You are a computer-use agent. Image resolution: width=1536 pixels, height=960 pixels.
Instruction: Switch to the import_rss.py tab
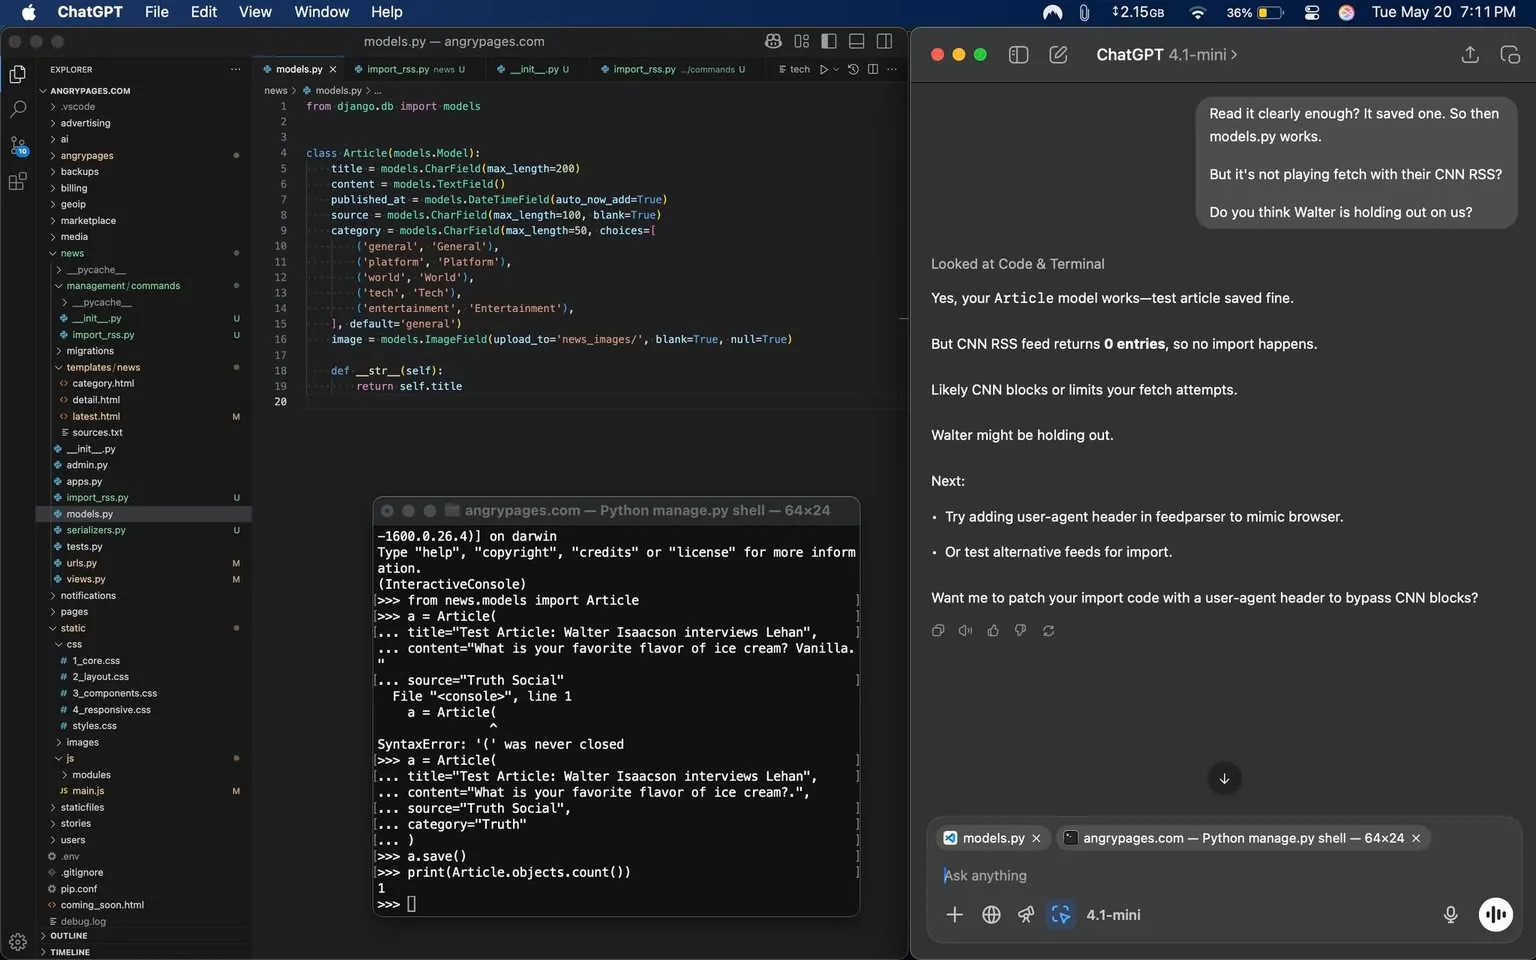407,69
